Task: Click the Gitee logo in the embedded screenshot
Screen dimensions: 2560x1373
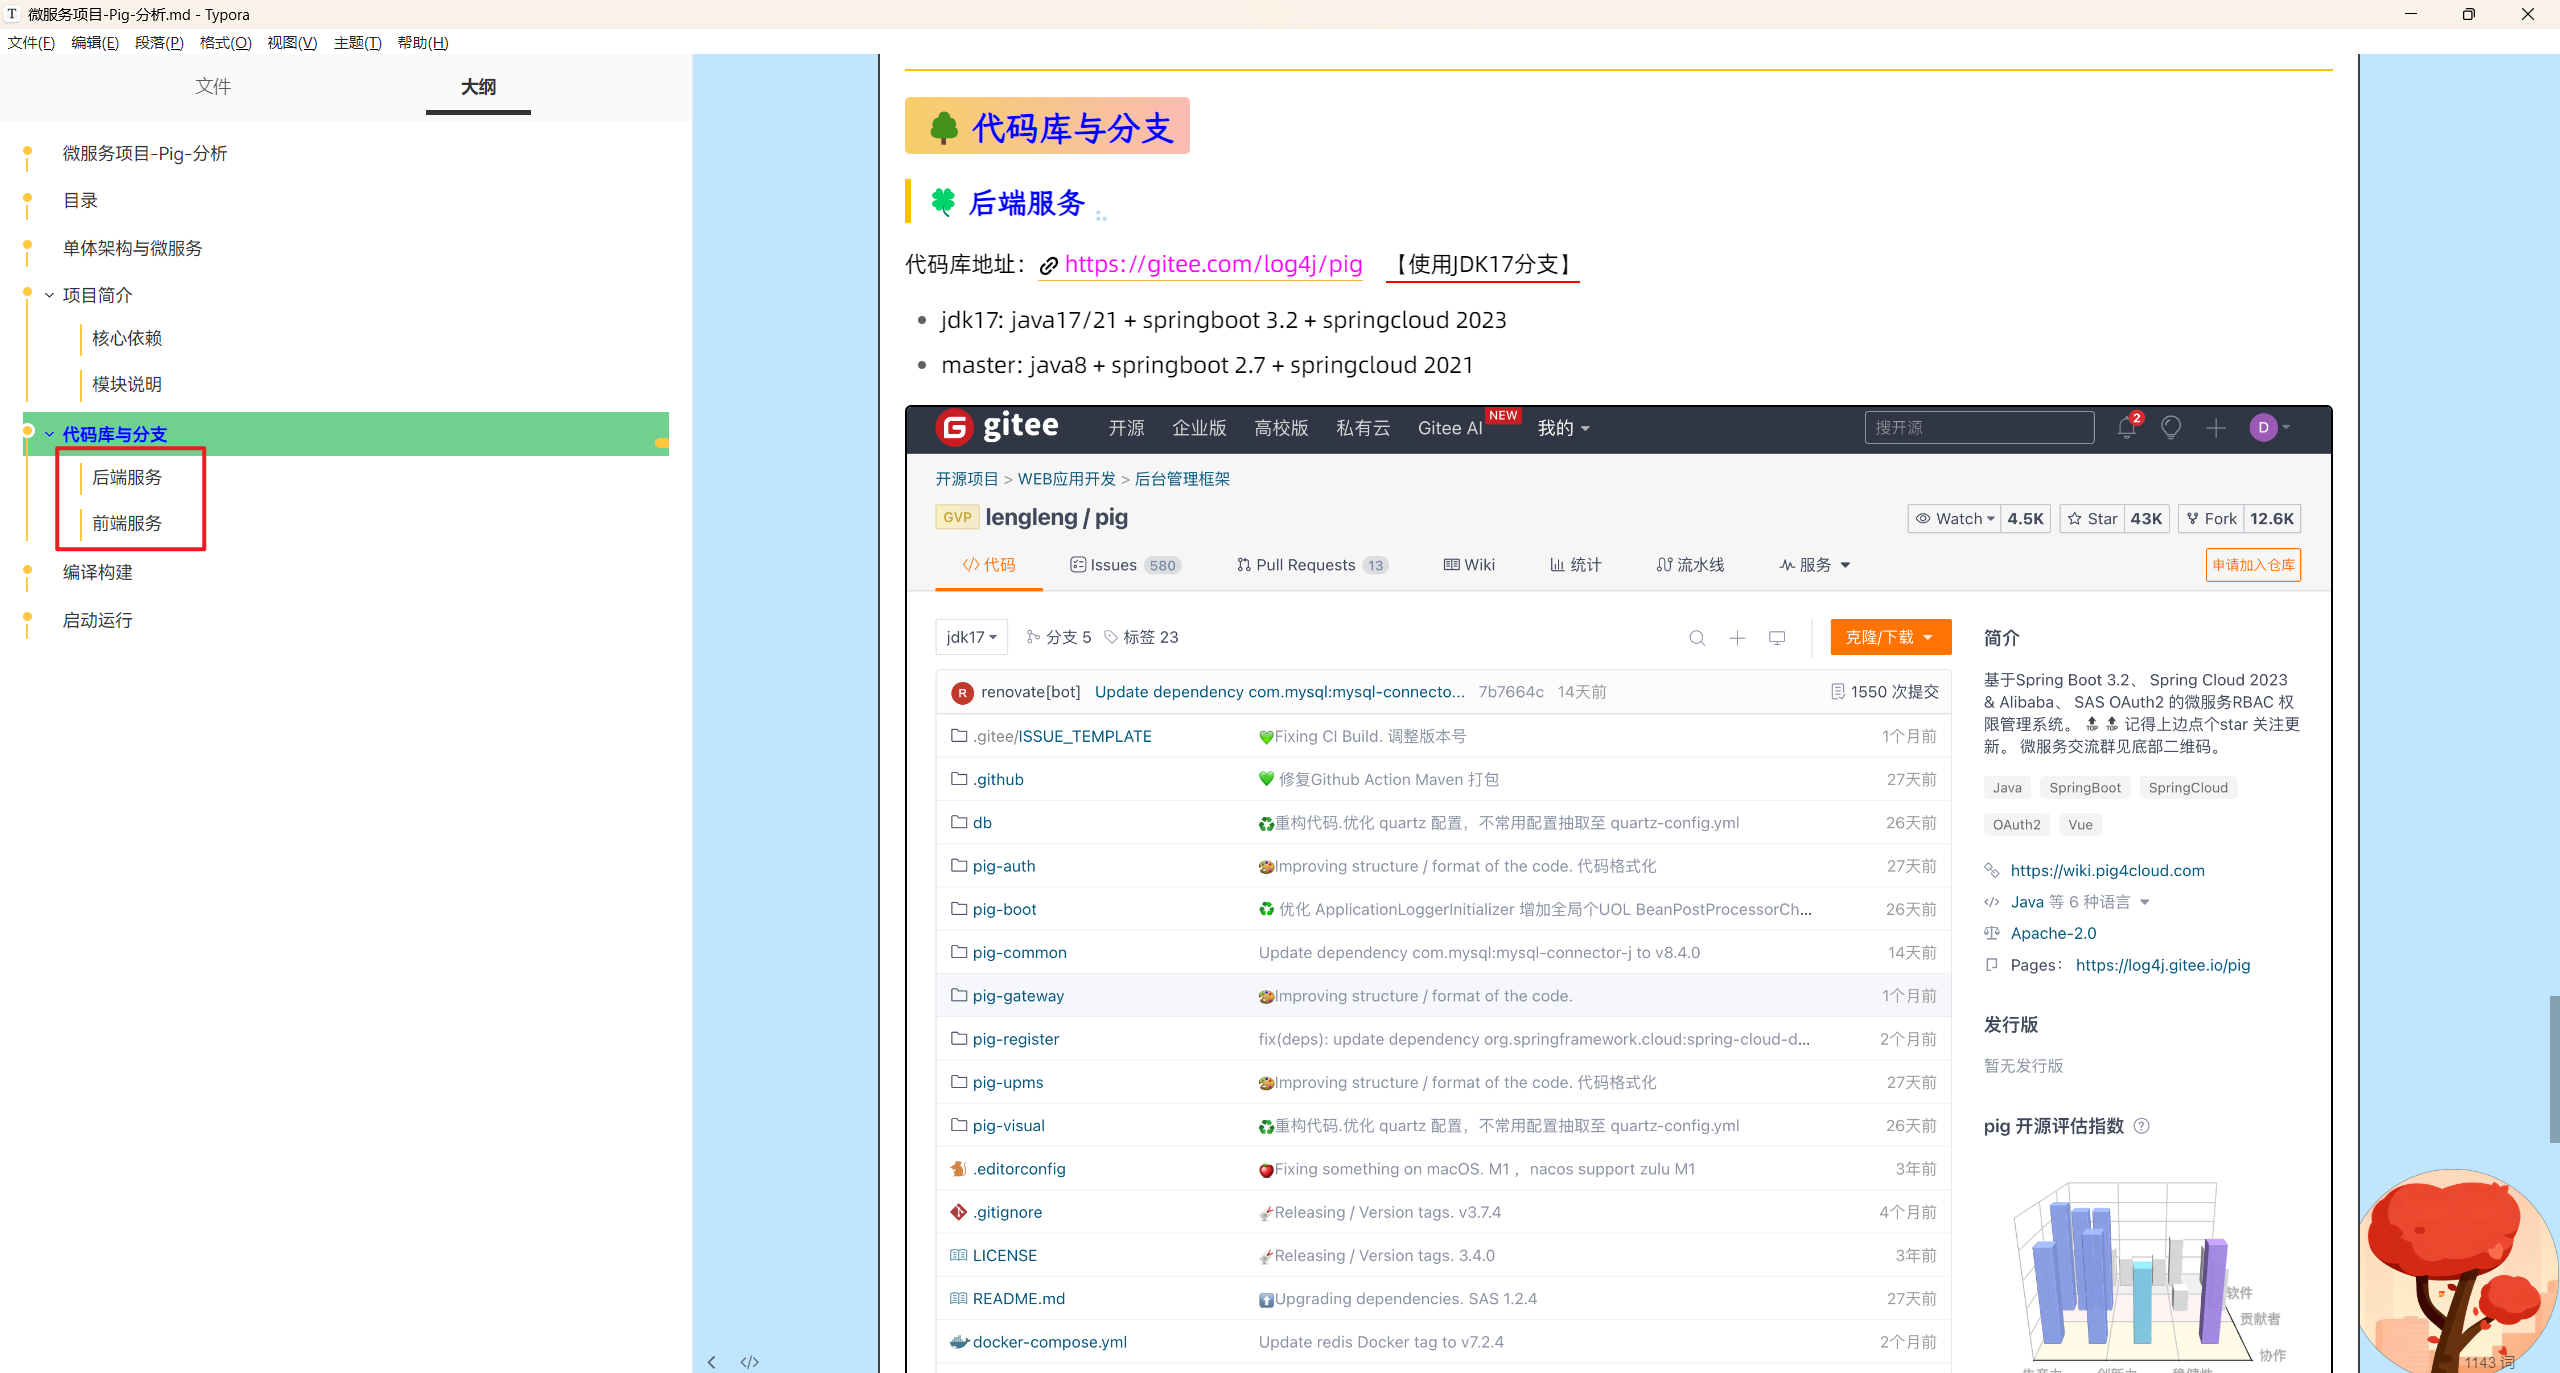Action: tap(997, 427)
